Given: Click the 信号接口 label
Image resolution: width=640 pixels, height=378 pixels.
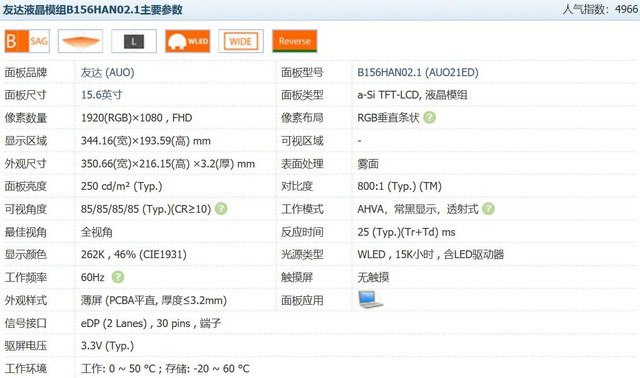Looking at the screenshot, I should coord(26,323).
